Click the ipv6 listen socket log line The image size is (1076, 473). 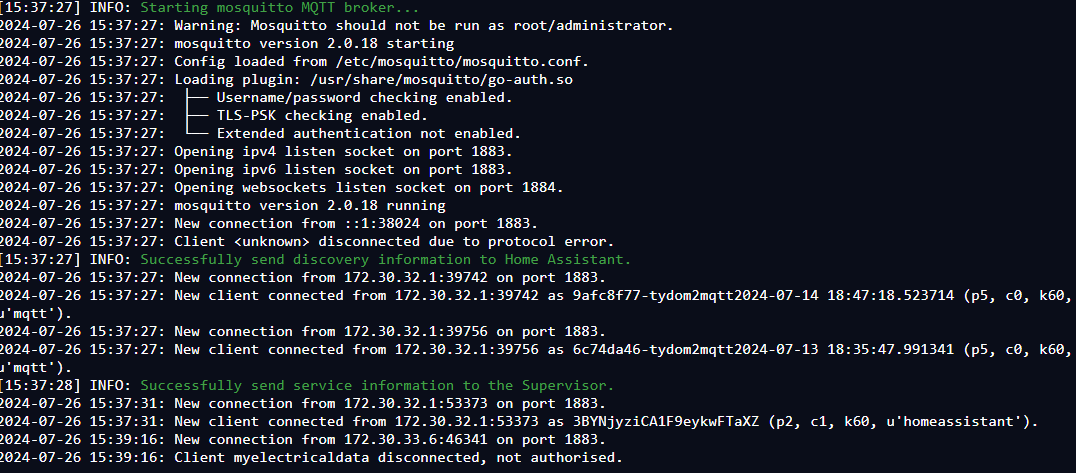click(x=257, y=169)
